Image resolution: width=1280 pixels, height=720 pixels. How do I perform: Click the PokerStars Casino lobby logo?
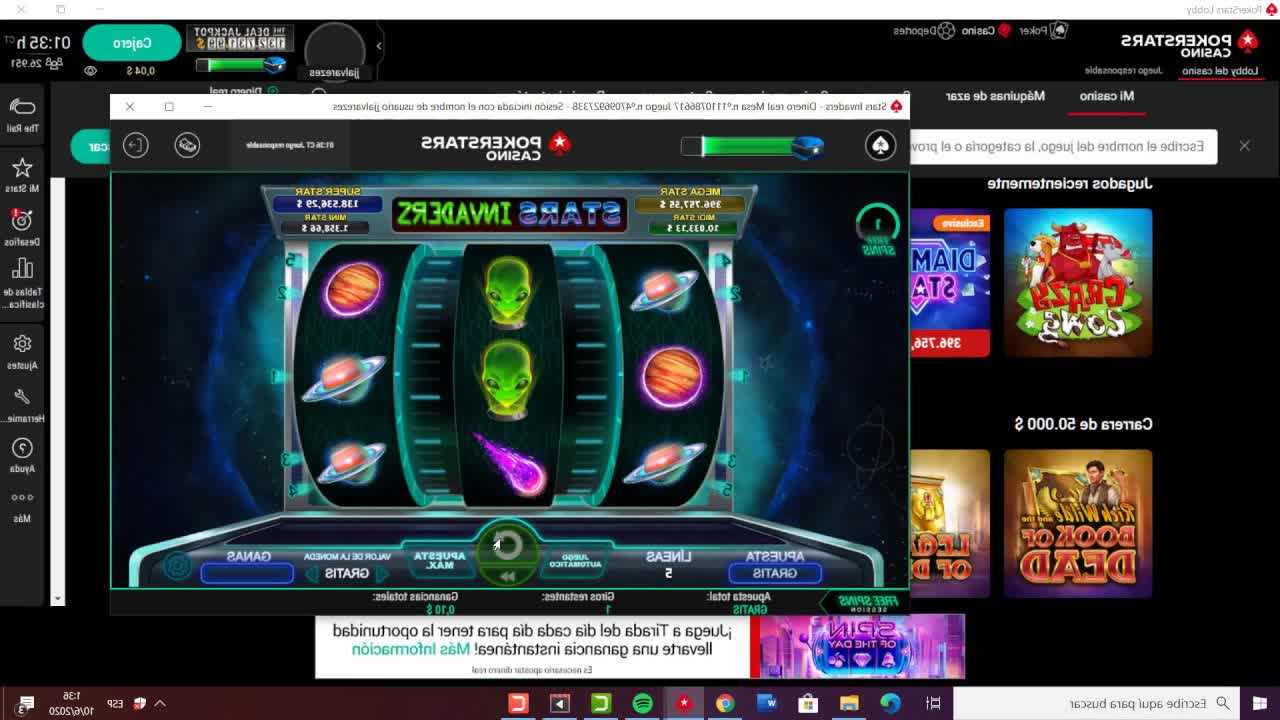pos(1190,44)
